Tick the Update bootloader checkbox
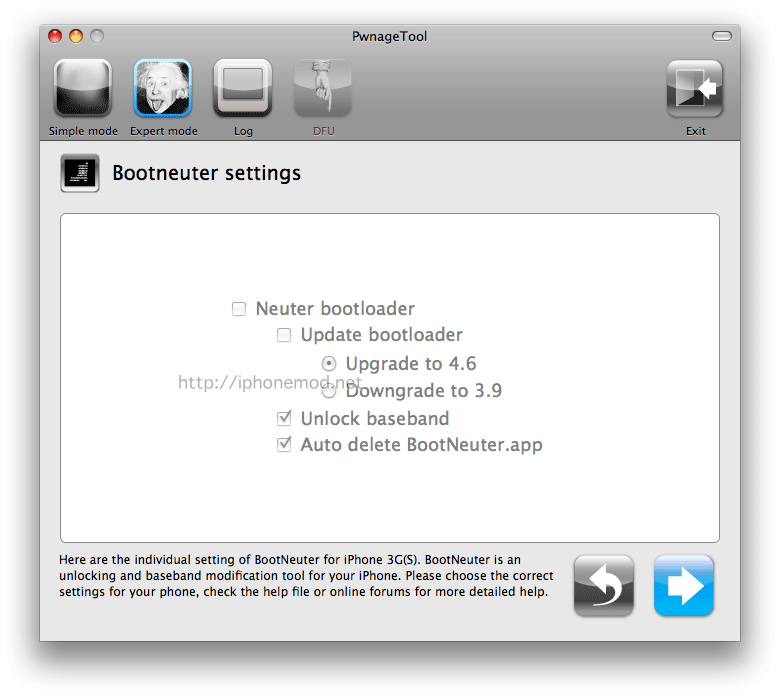Viewport: 780px width, 696px height. coord(284,335)
